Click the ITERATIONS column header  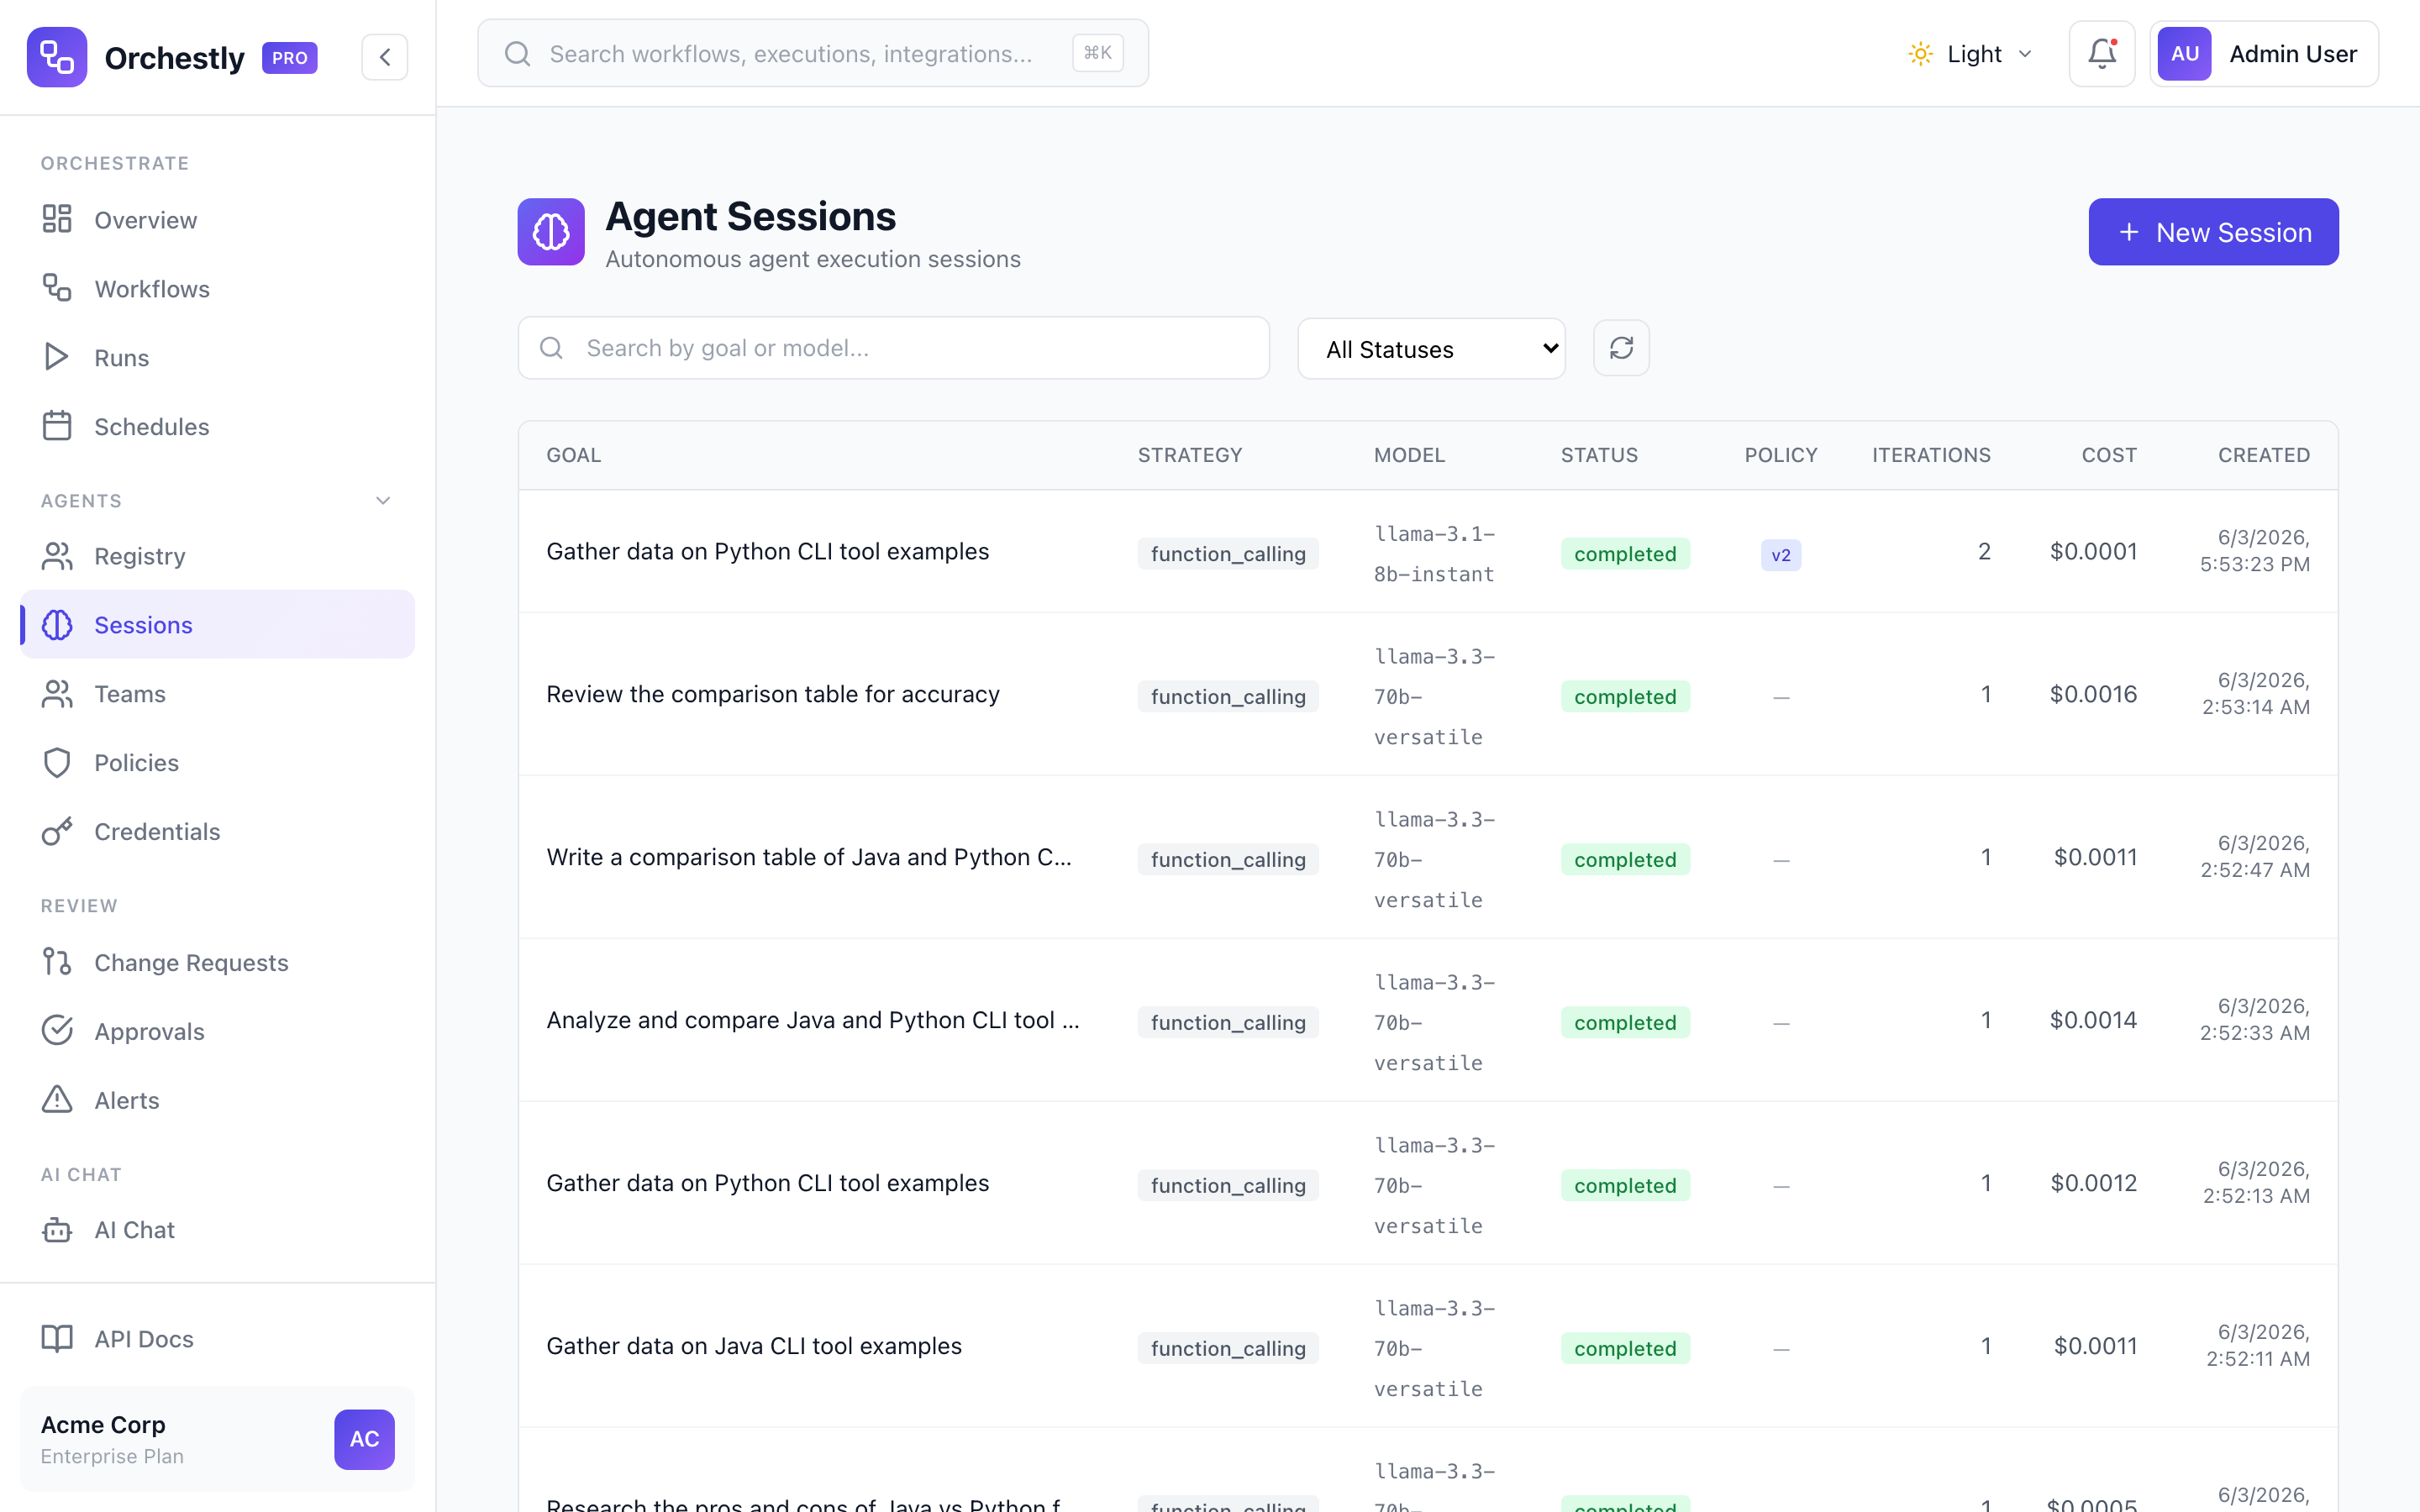1931,455
